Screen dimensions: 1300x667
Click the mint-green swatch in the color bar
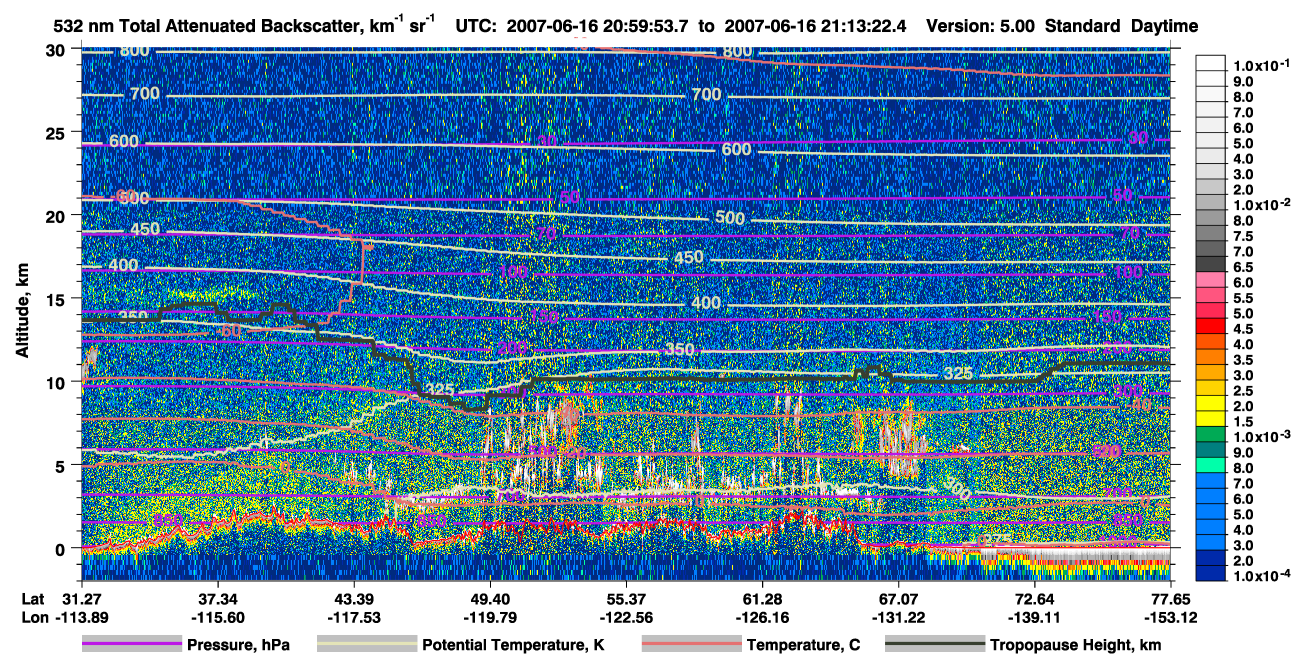pos(1213,466)
